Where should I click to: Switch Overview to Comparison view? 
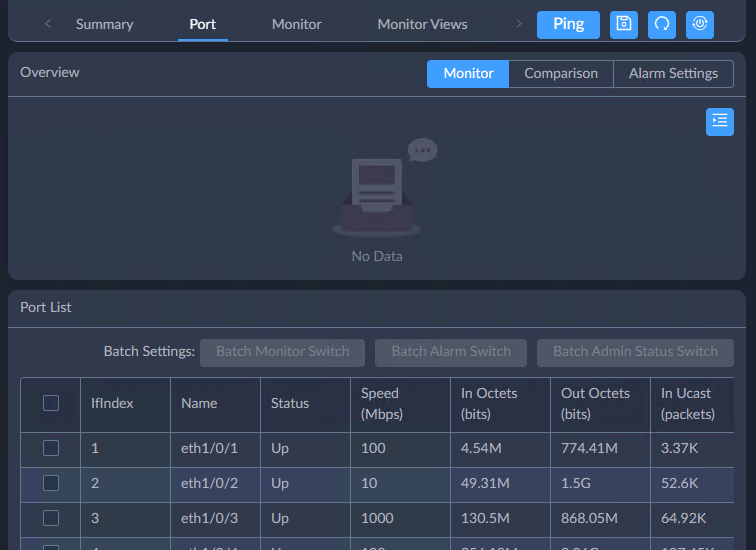pos(561,74)
